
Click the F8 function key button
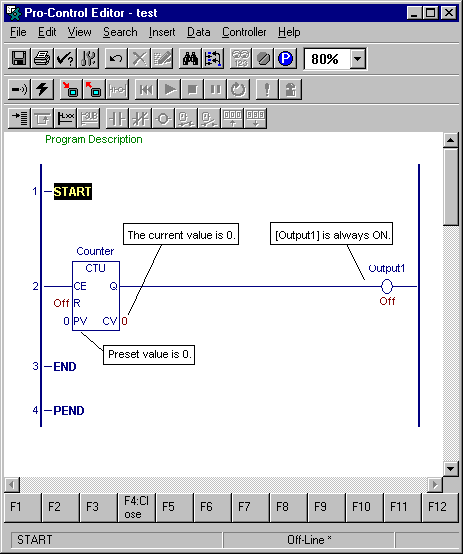(288, 507)
